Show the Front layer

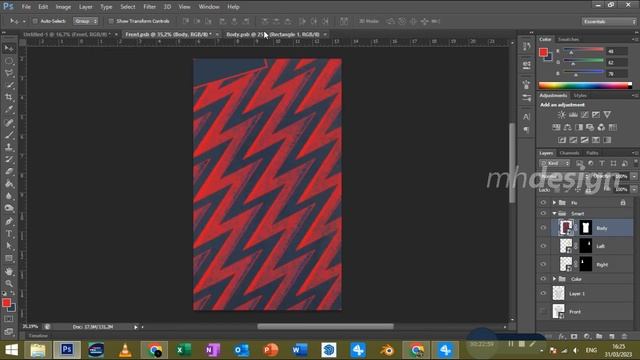coord(543,311)
